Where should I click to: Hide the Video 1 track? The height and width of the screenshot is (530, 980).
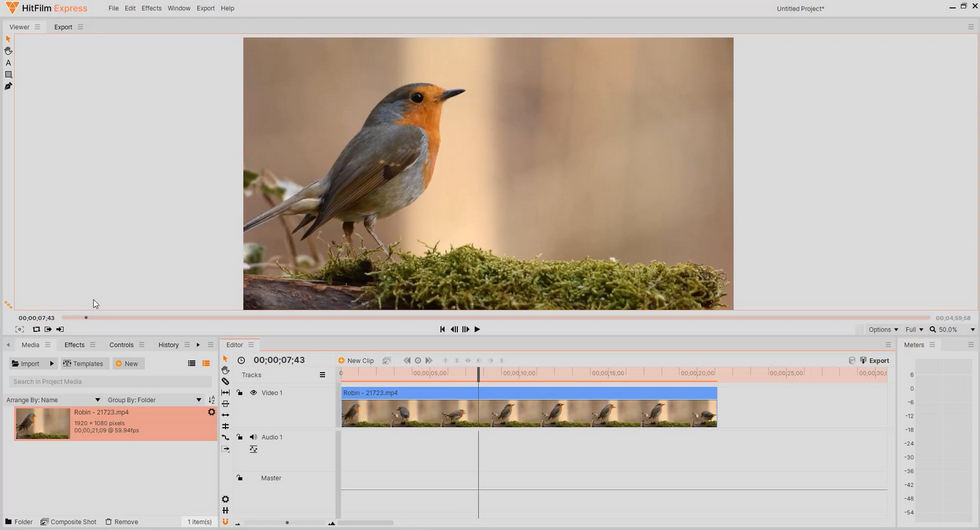(253, 393)
